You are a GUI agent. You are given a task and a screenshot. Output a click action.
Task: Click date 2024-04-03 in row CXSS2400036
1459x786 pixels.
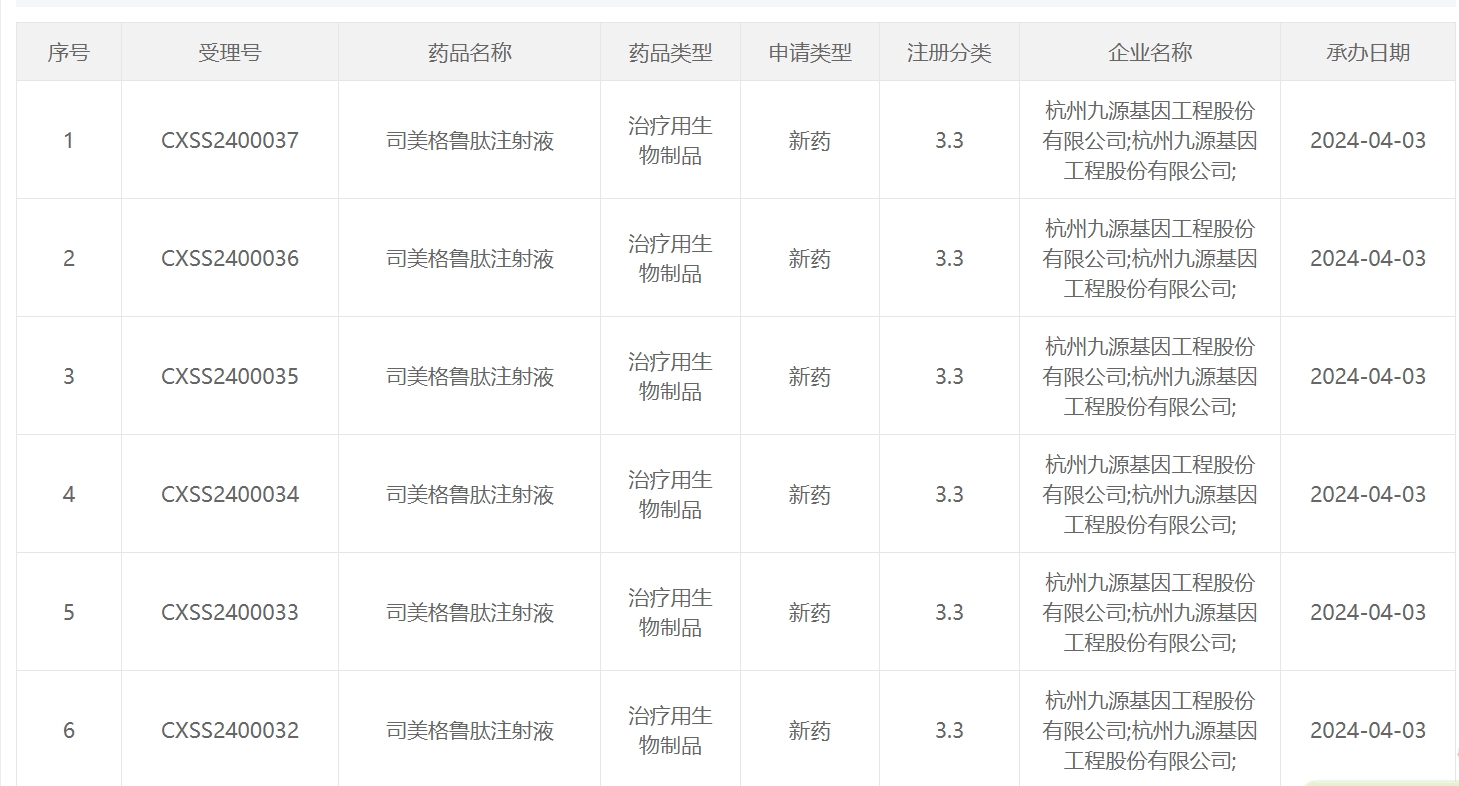(x=1368, y=259)
